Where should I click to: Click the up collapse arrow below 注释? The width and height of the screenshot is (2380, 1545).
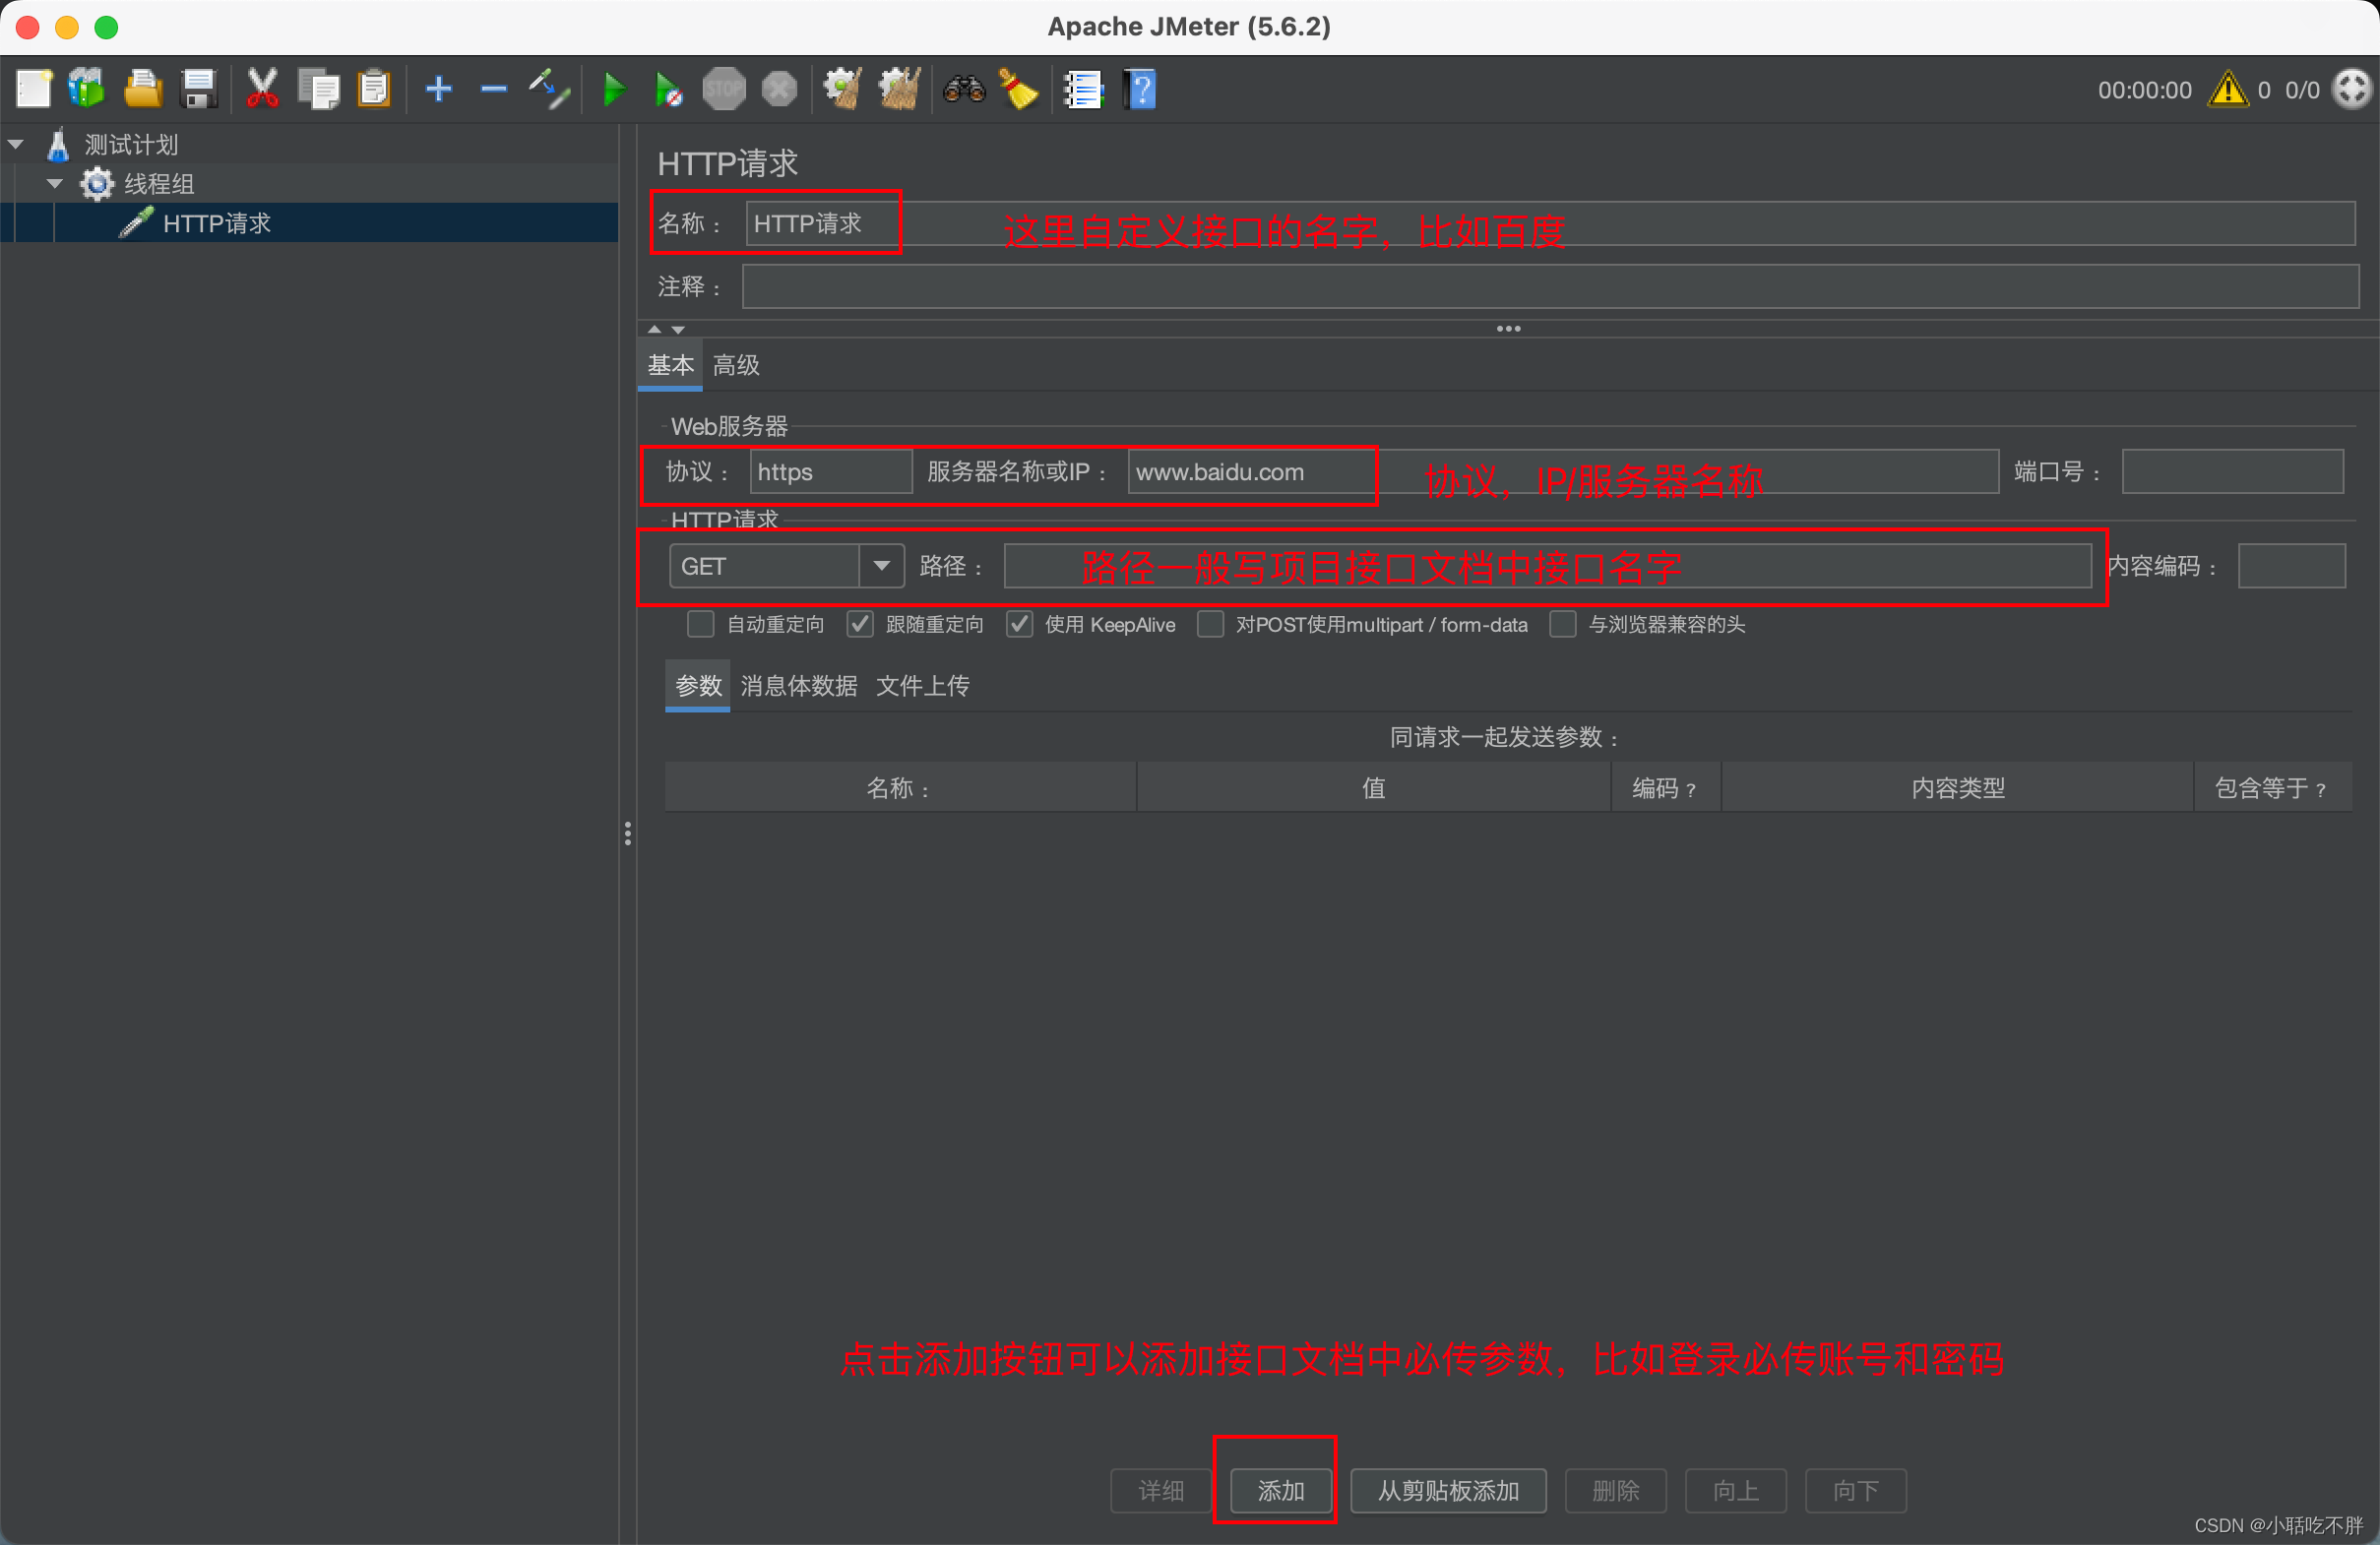[654, 329]
